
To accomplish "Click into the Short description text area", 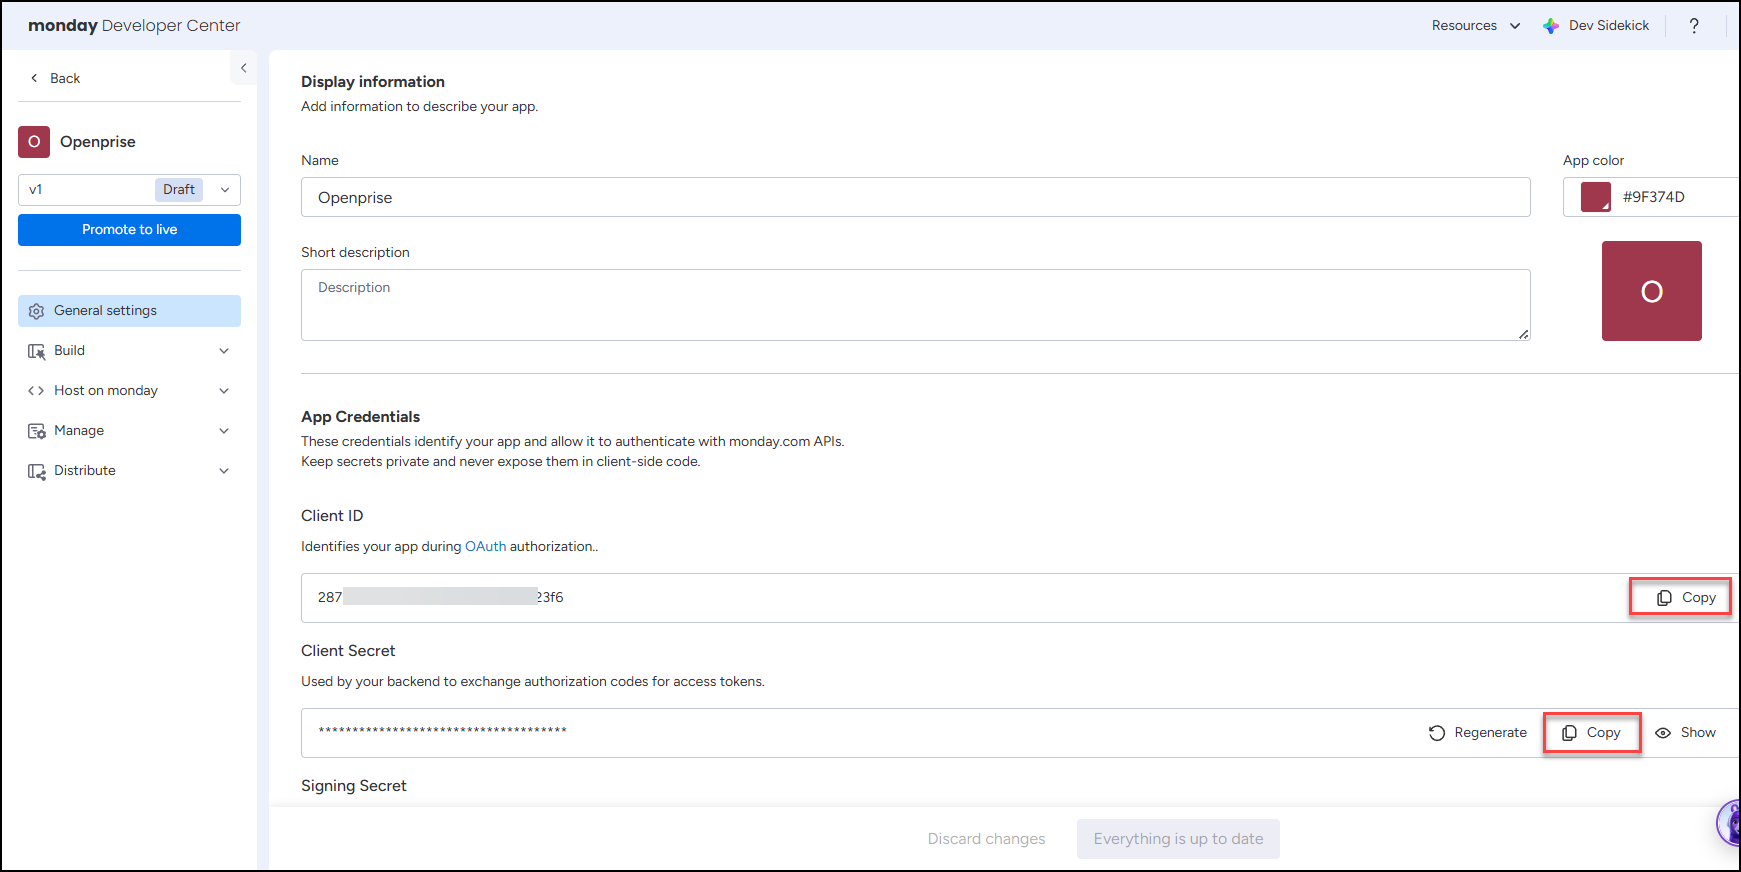I will [914, 305].
